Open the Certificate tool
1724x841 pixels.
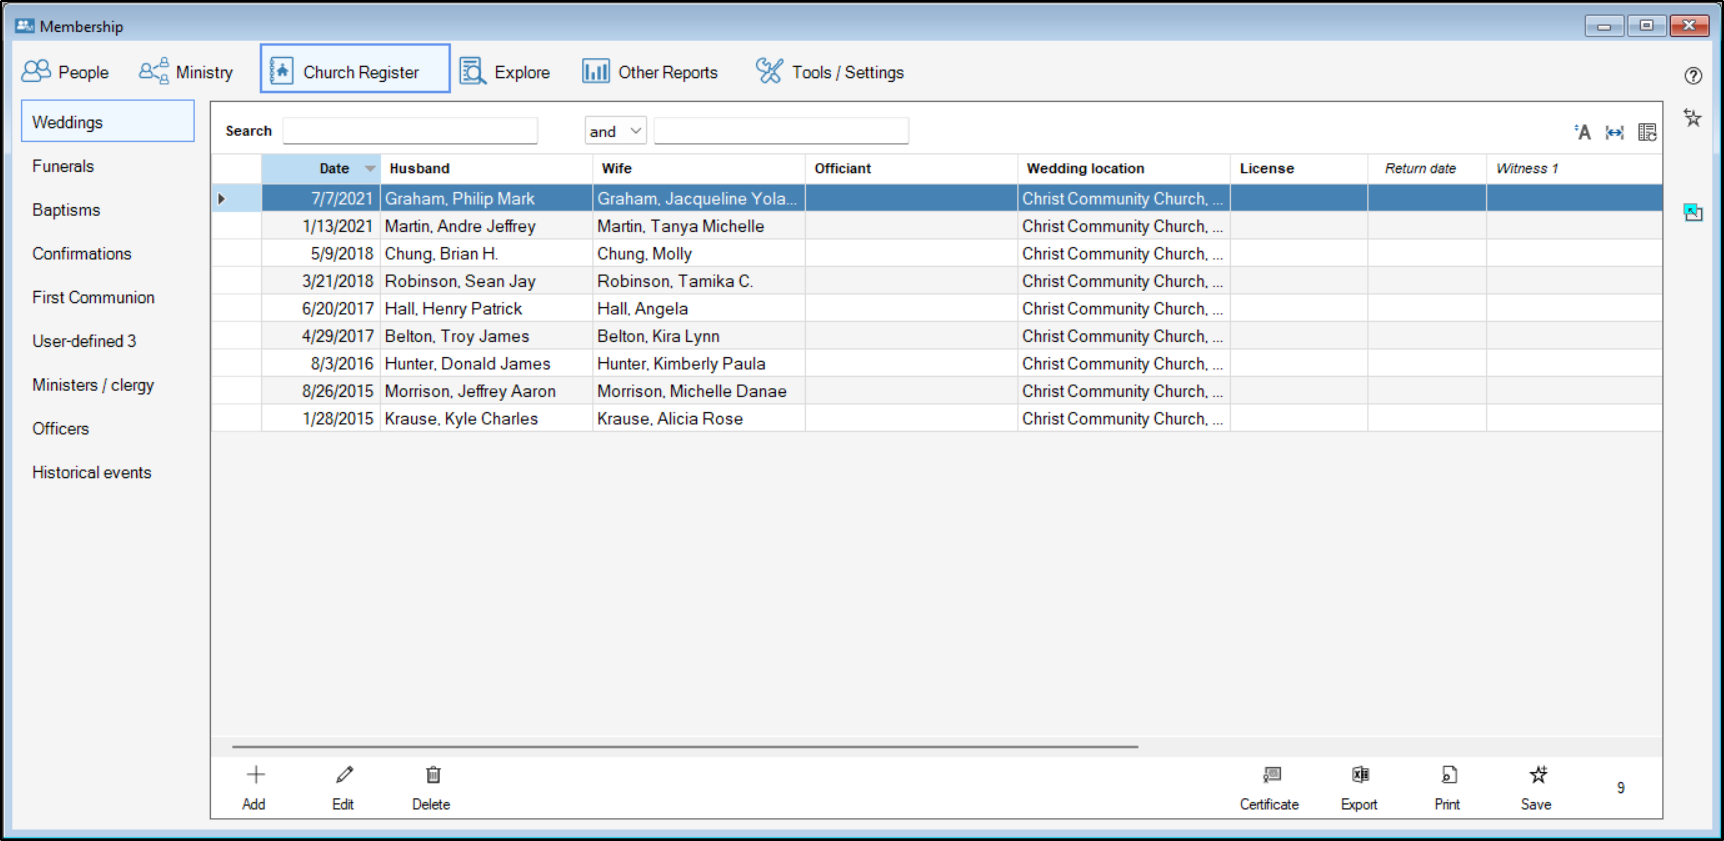[x=1271, y=775]
